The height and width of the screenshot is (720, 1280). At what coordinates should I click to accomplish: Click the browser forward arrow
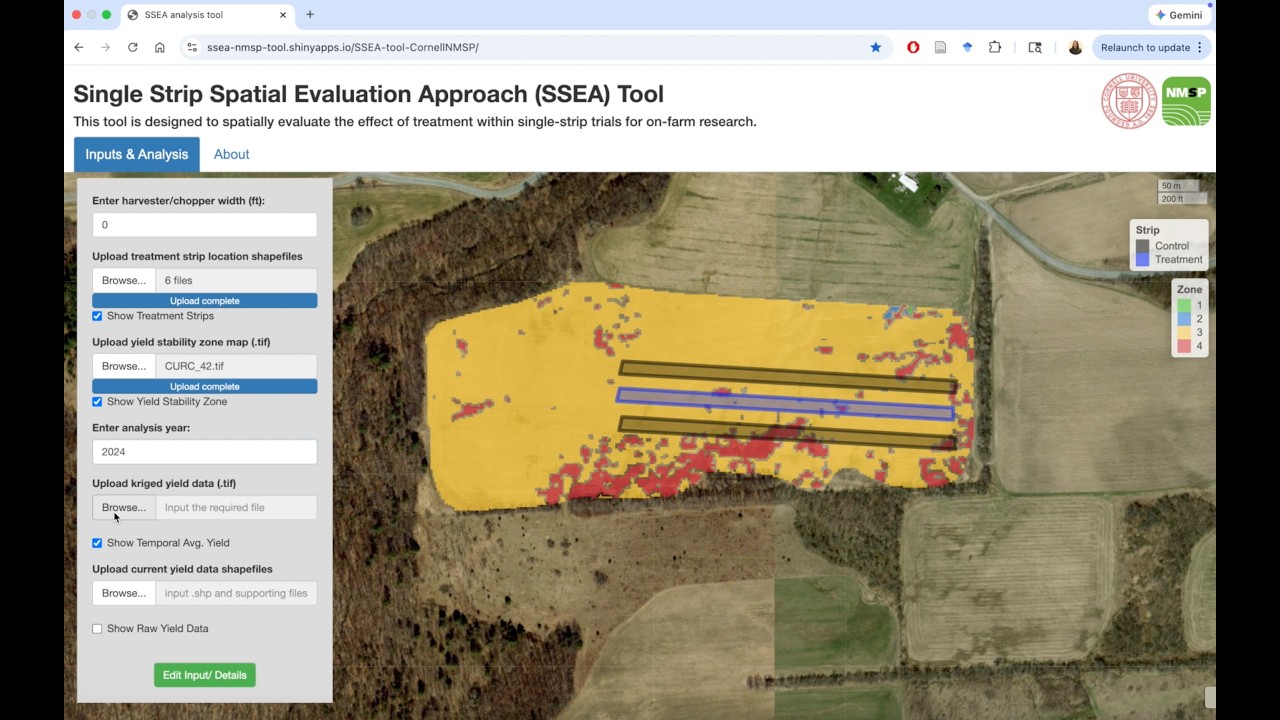click(x=105, y=47)
